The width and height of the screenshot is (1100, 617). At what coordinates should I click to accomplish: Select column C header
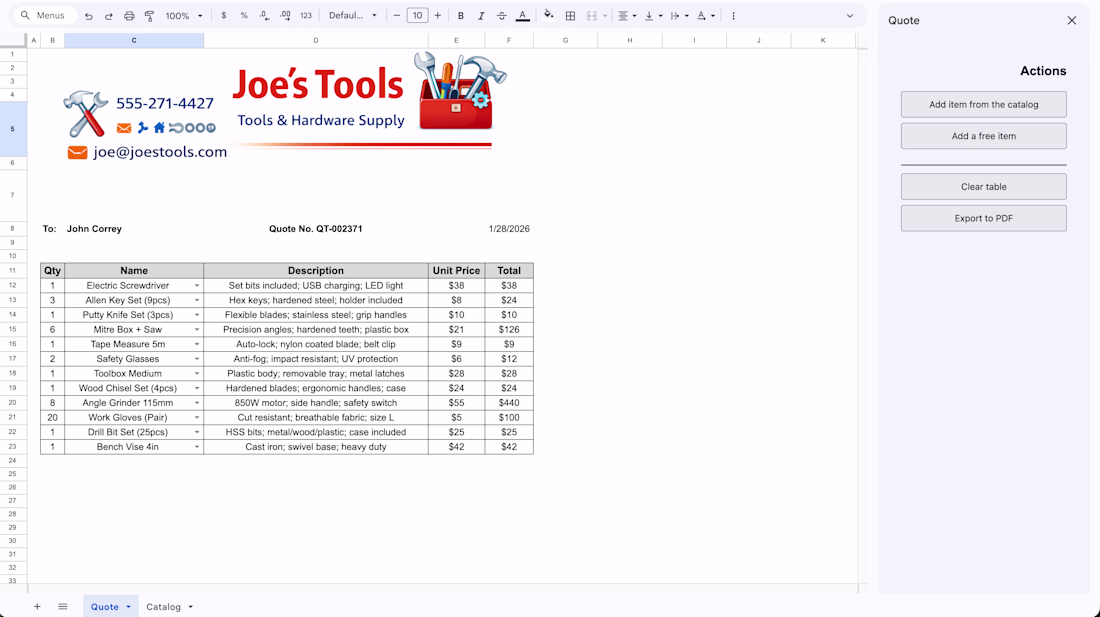(134, 41)
